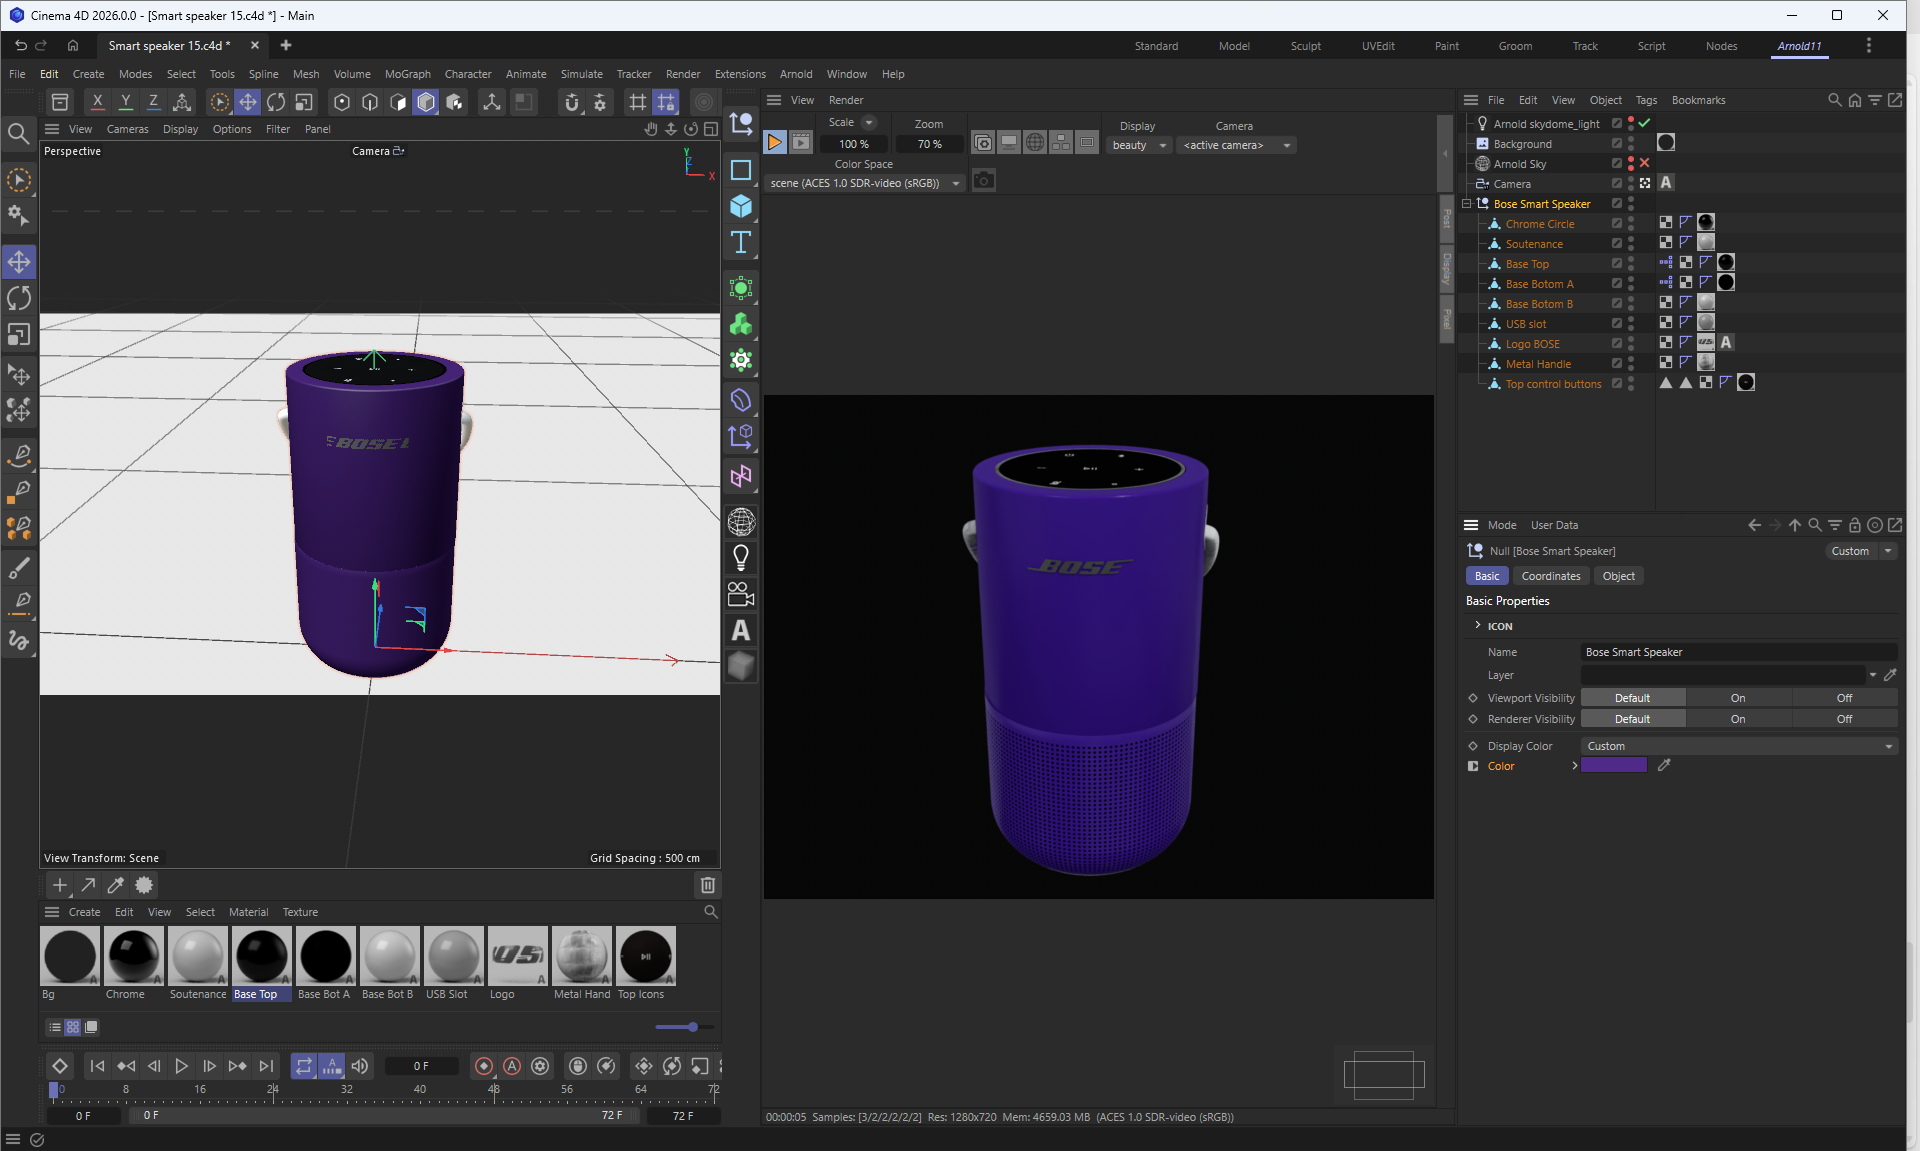Click the render snapshot camera icon
This screenshot has height=1151, width=1920.
point(984,181)
